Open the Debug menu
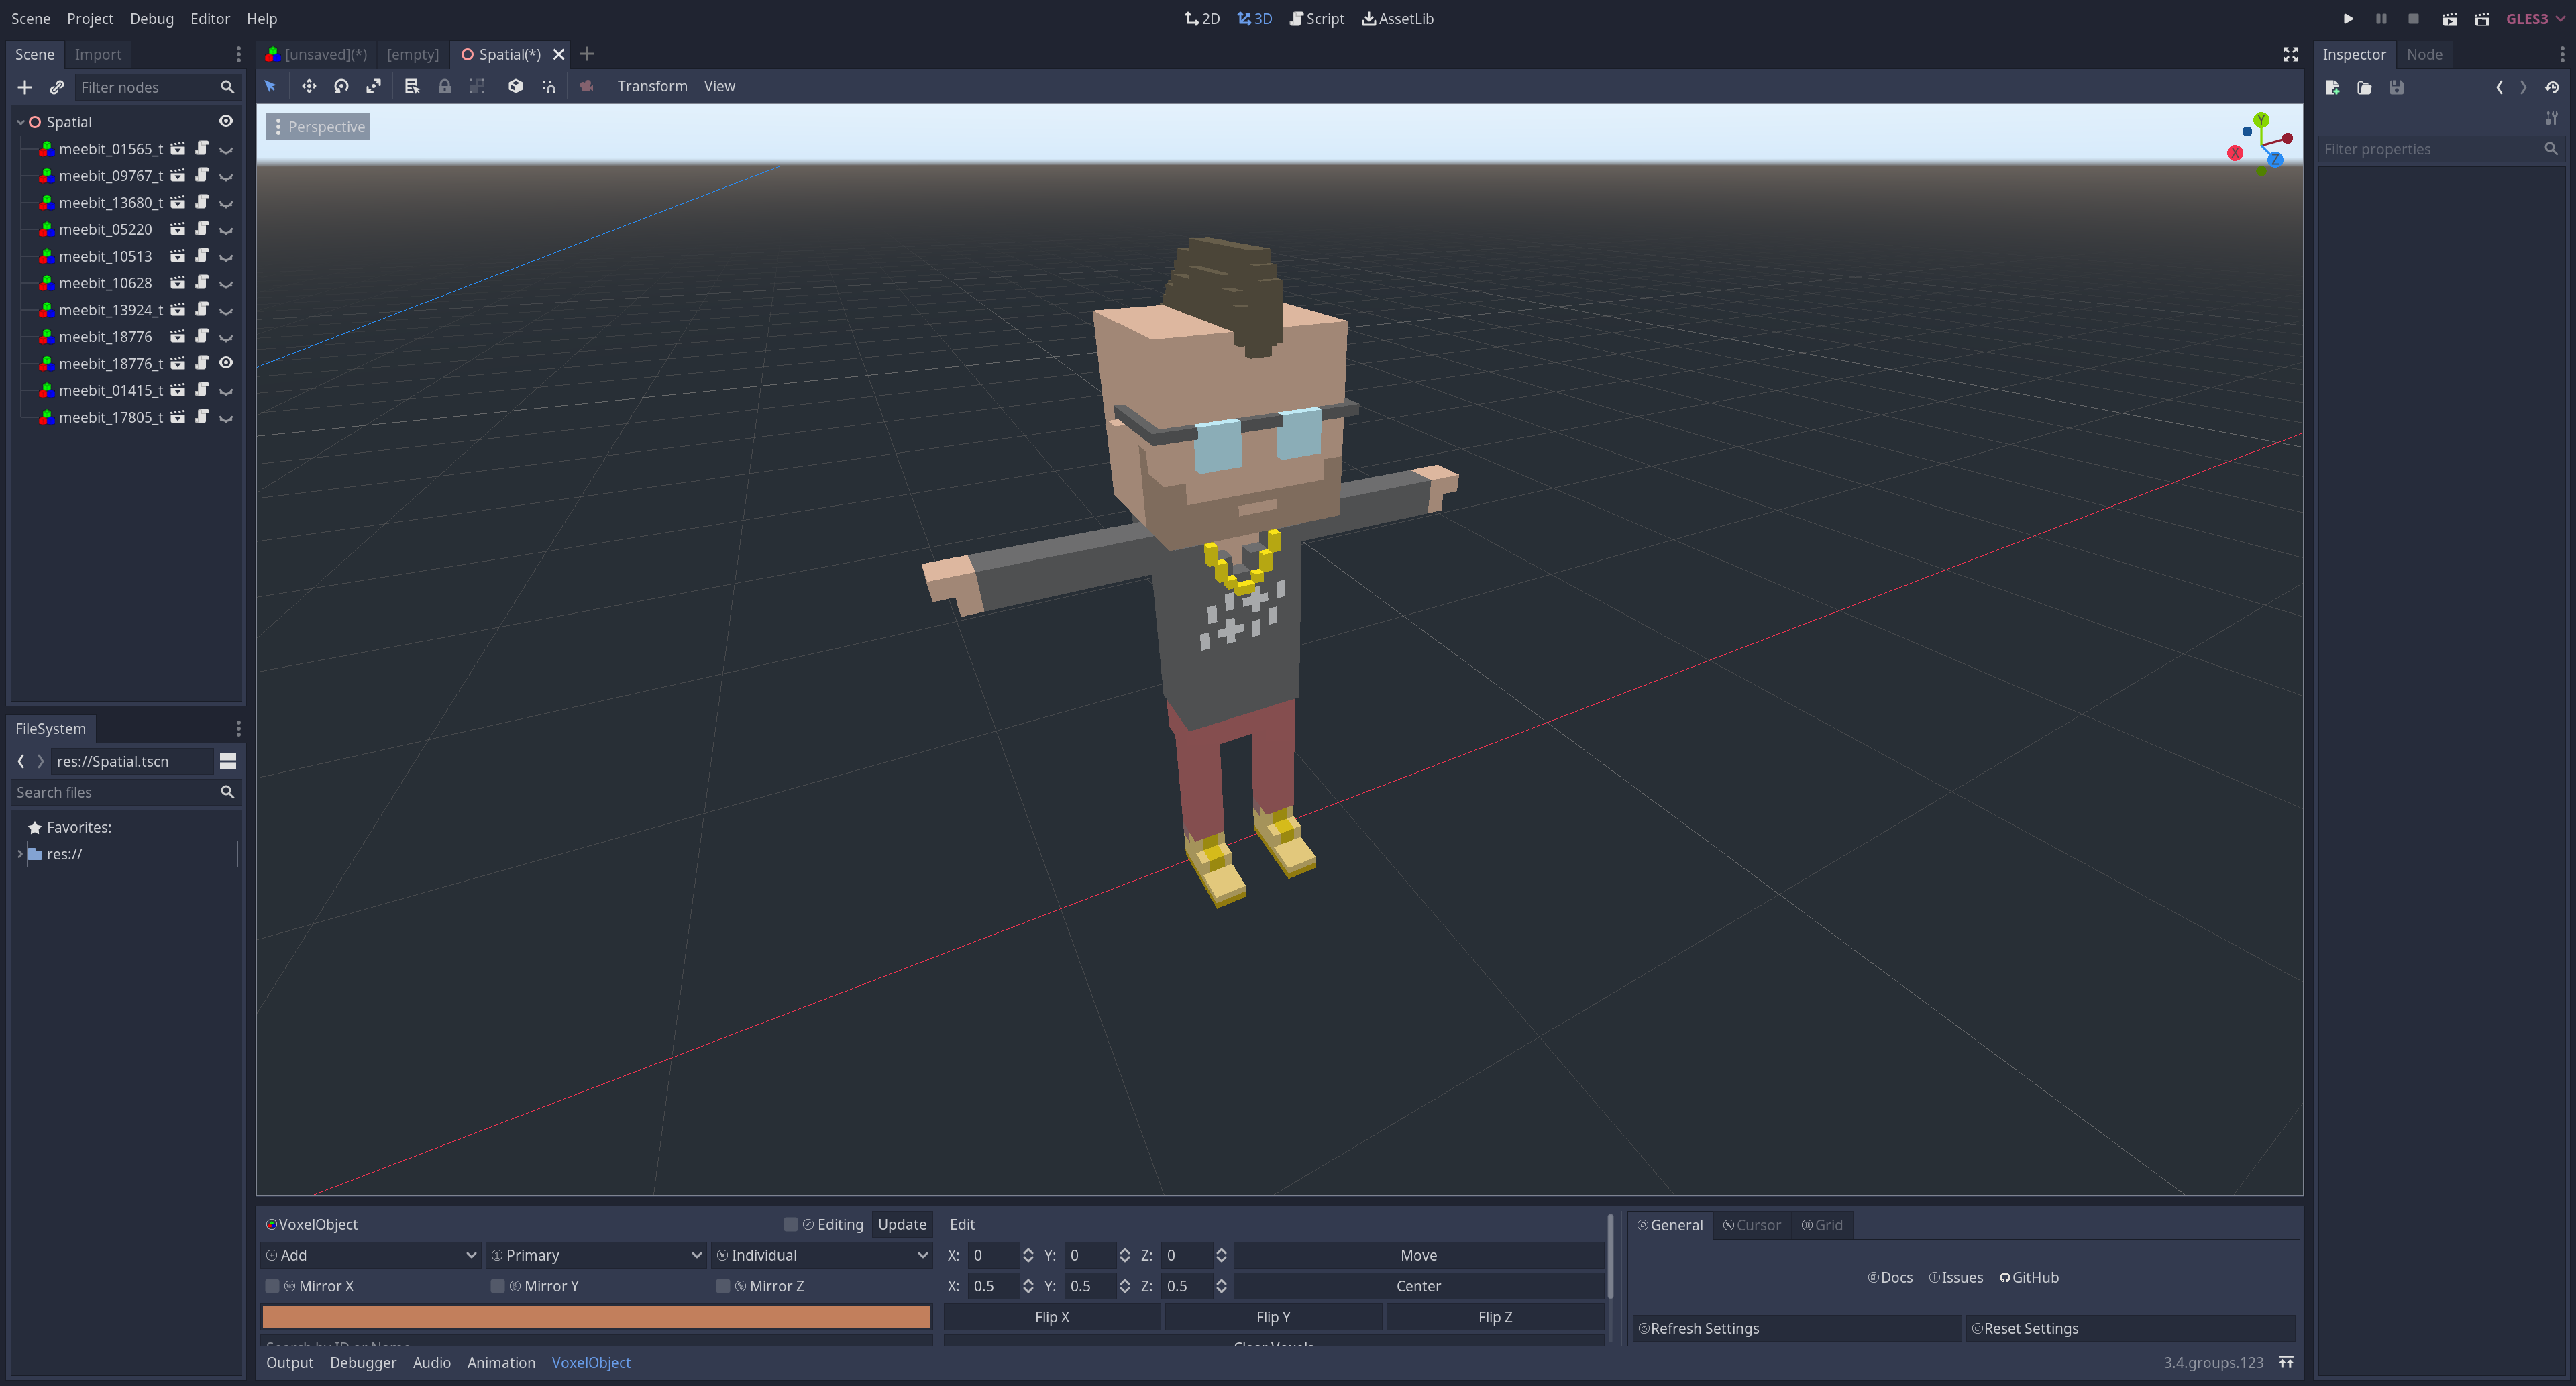 [x=151, y=18]
